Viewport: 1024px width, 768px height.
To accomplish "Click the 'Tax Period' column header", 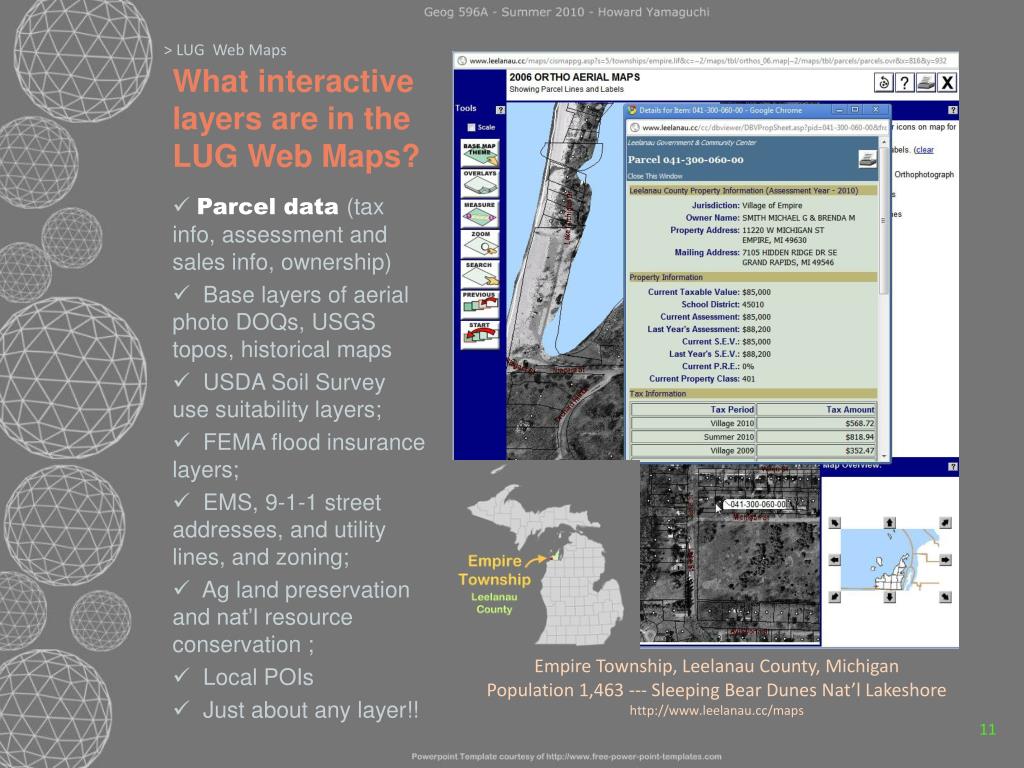I will point(694,409).
